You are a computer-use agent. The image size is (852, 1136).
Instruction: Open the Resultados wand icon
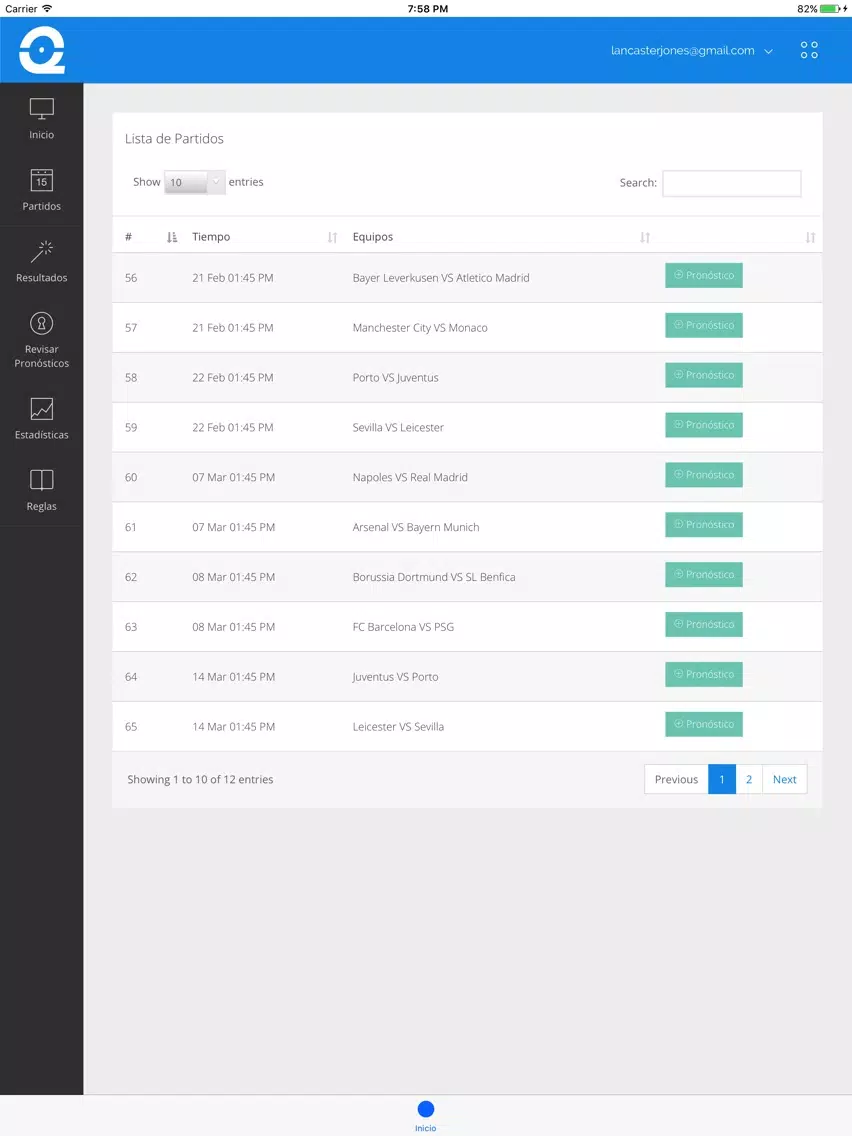pyautogui.click(x=41, y=251)
